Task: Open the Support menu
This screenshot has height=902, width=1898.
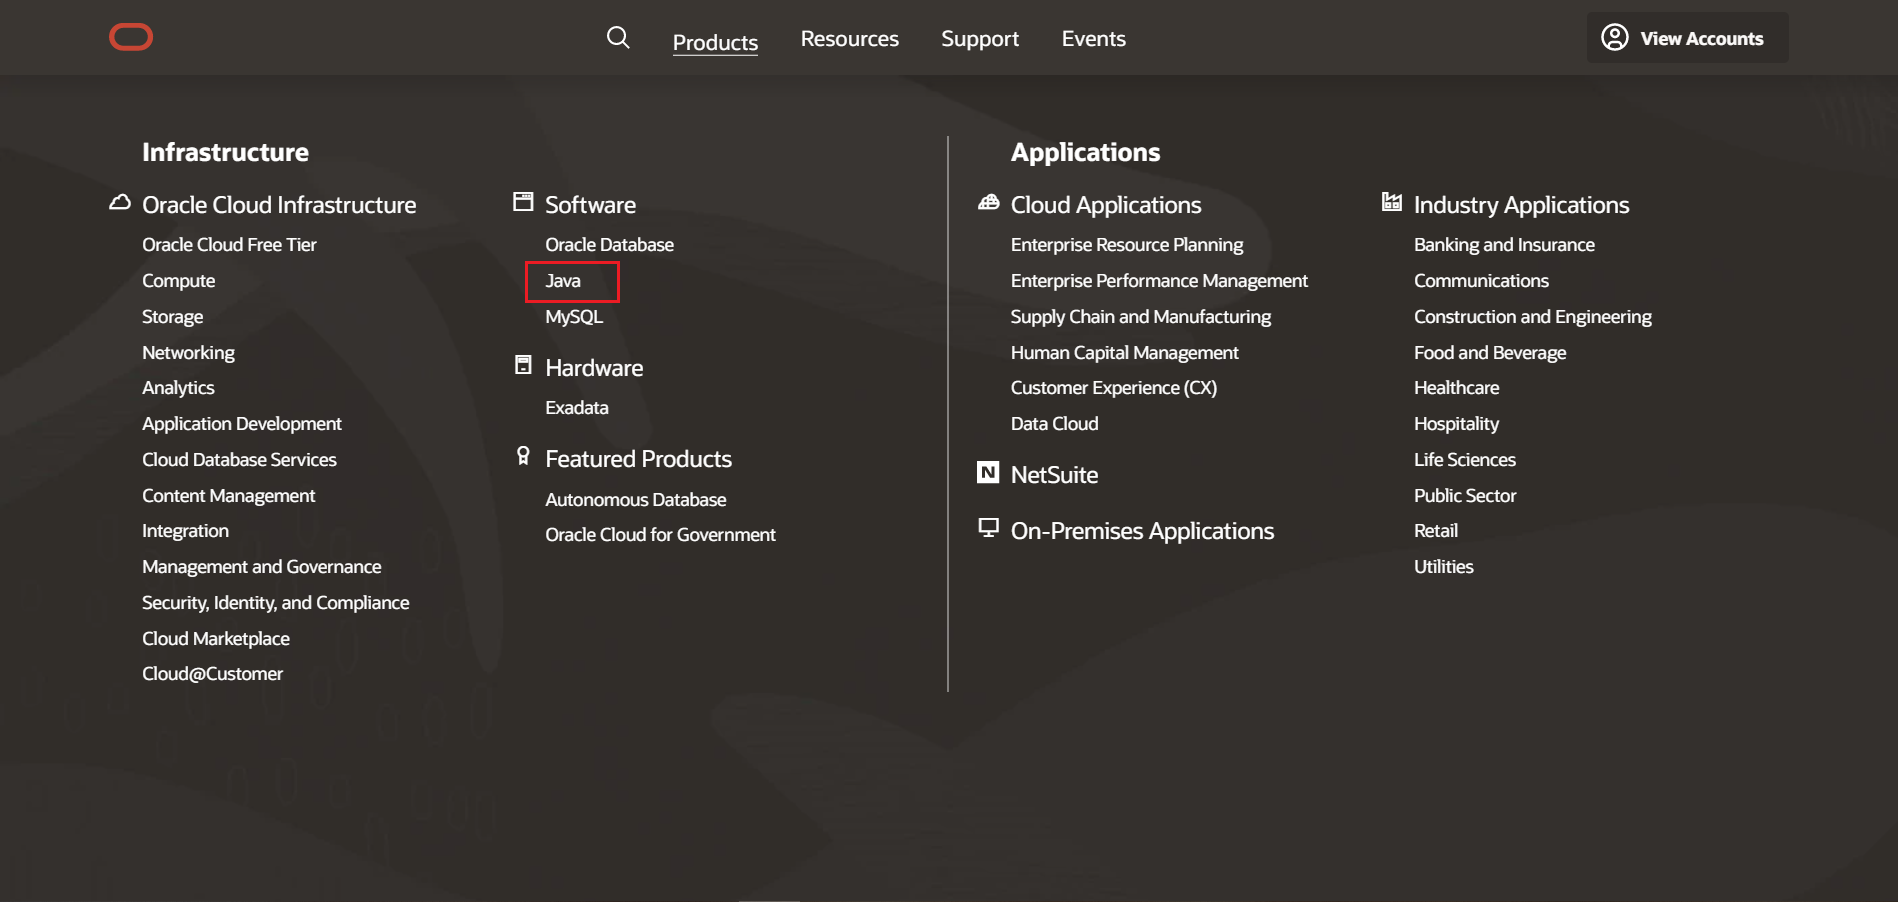Action: tap(980, 38)
